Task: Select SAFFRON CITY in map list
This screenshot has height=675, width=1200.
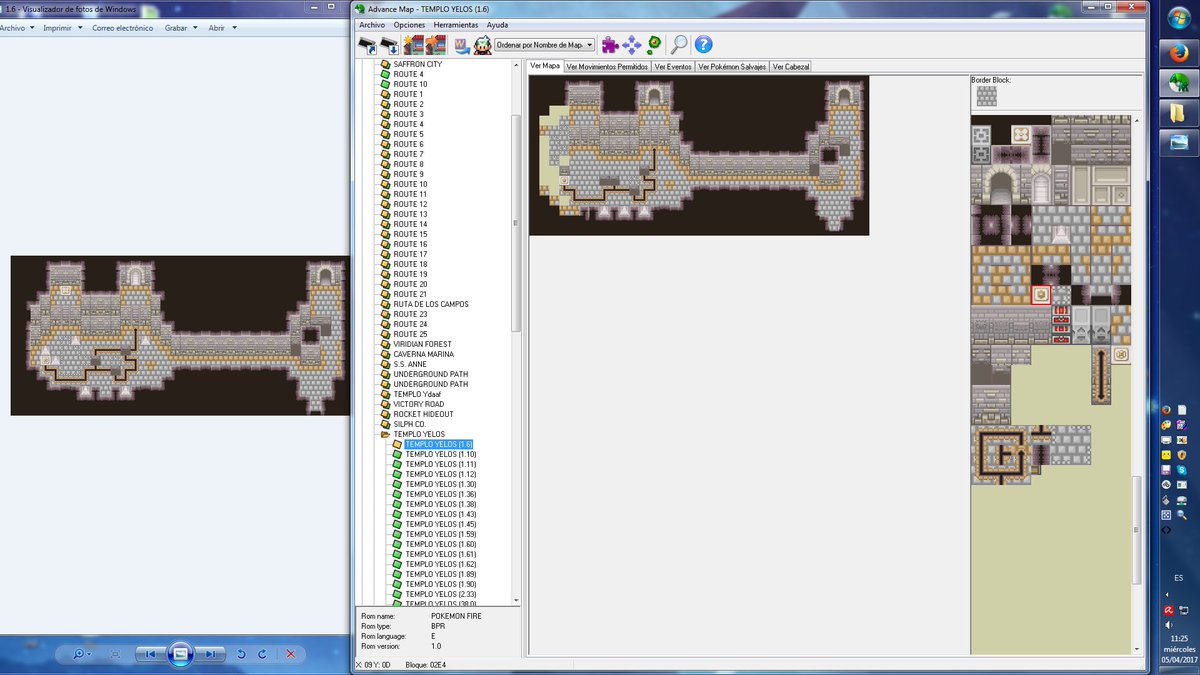Action: coord(417,64)
